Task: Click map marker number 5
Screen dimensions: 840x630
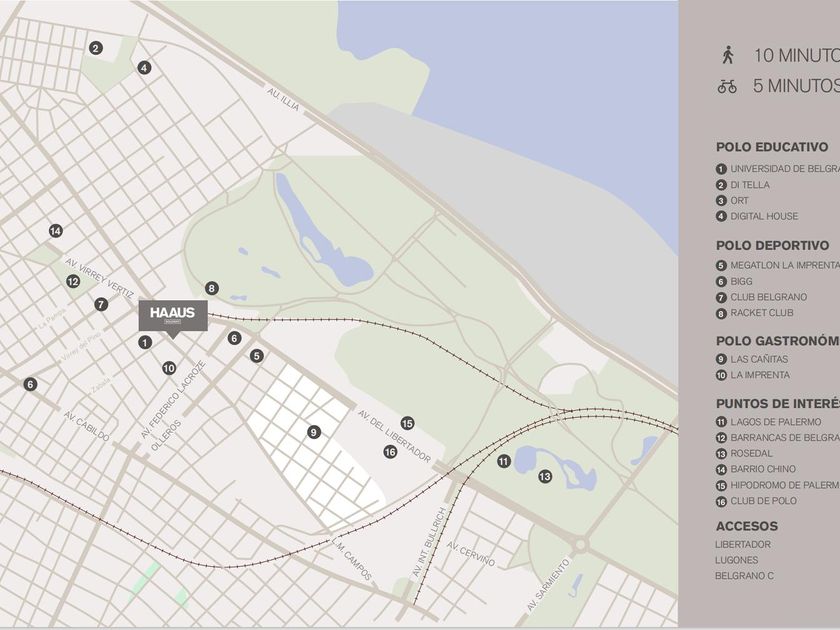Action: click(x=257, y=356)
